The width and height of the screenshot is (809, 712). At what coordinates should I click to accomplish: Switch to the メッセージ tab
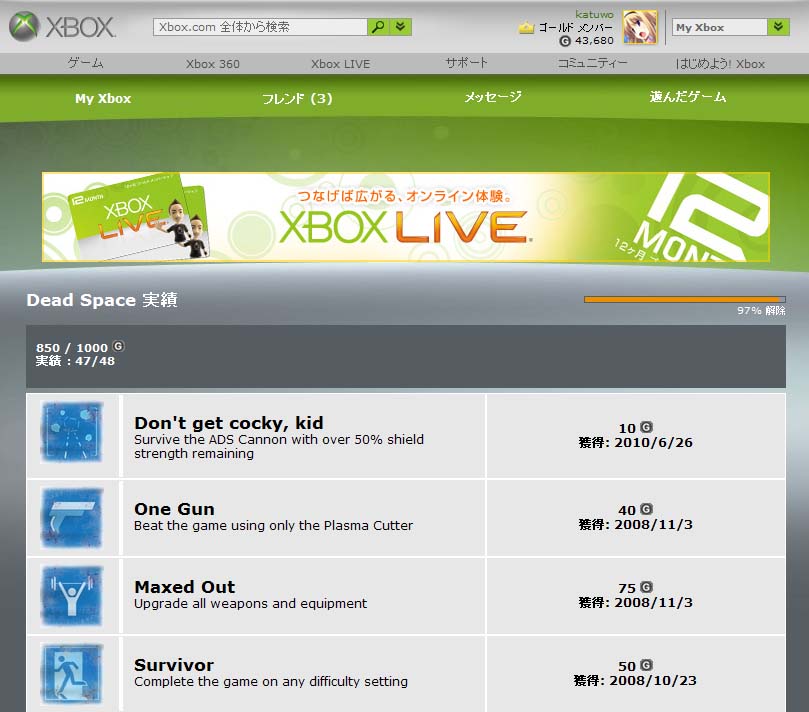493,97
